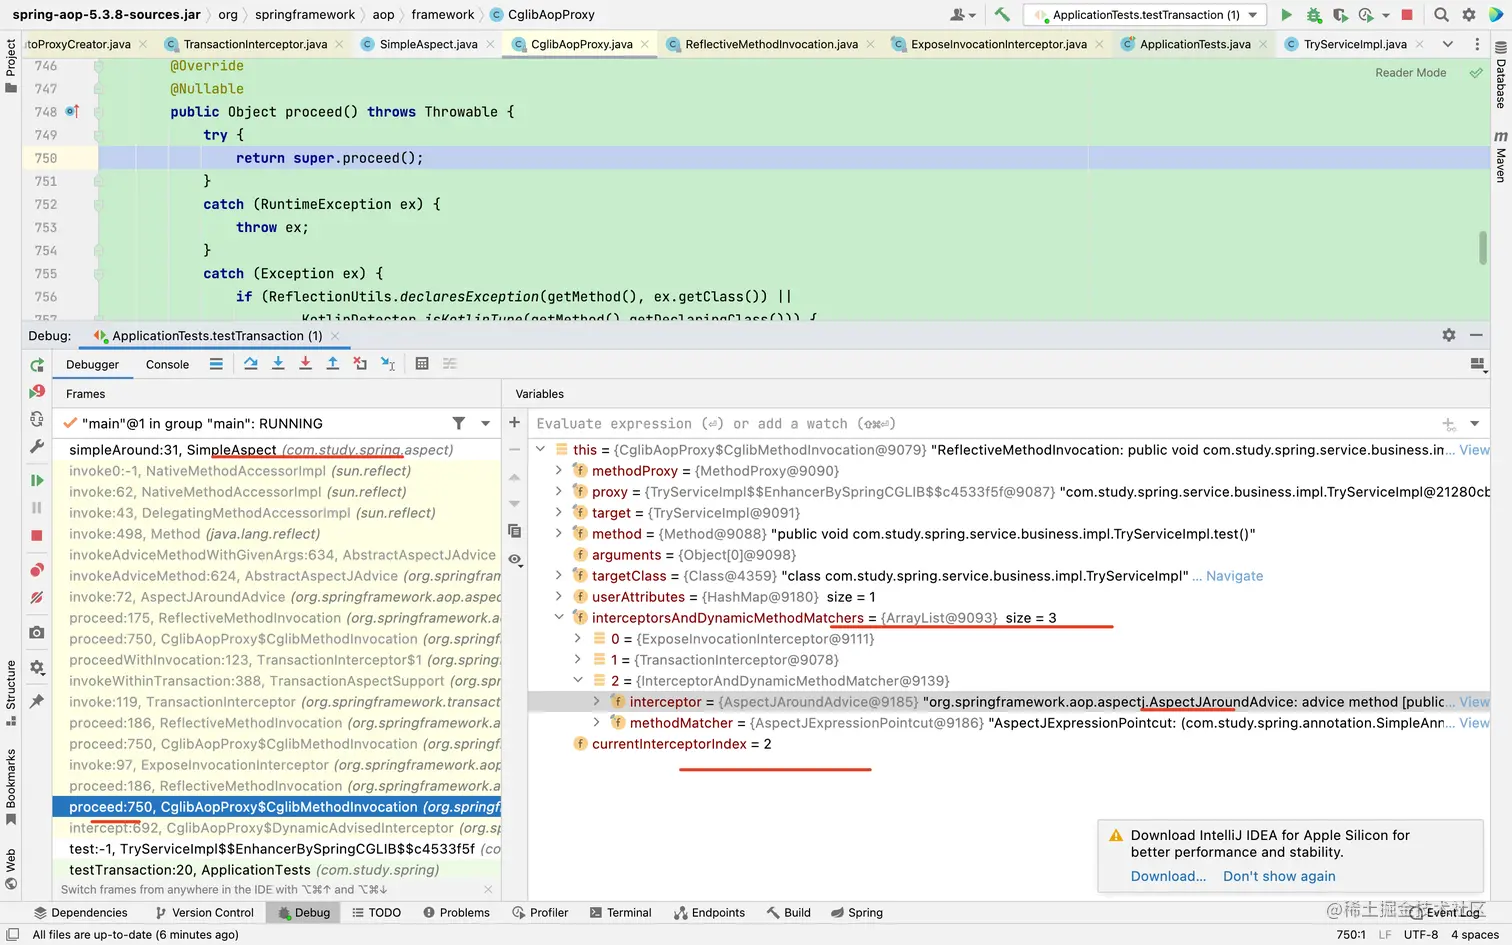
Task: Open Search Everywhere magnifier icon
Action: (x=1441, y=15)
